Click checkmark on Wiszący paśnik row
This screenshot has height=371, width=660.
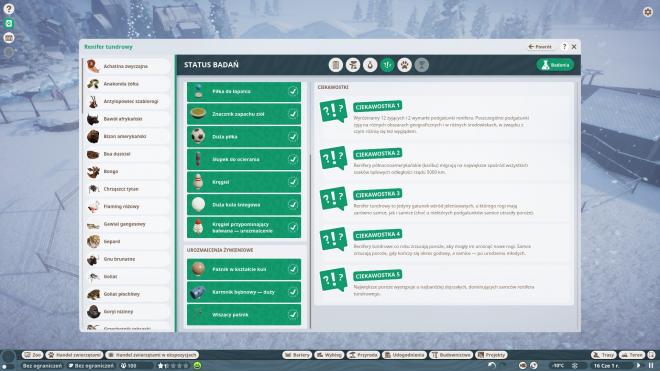[293, 315]
